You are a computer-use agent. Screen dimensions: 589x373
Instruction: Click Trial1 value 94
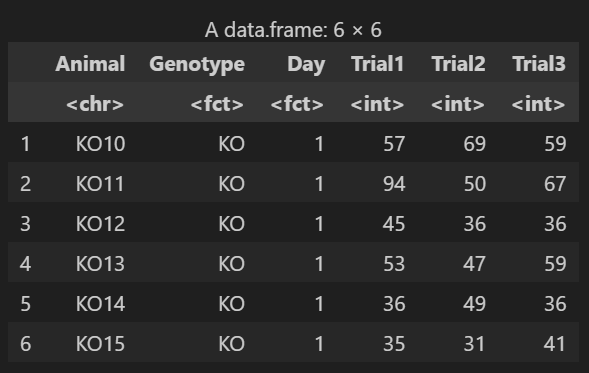(394, 184)
